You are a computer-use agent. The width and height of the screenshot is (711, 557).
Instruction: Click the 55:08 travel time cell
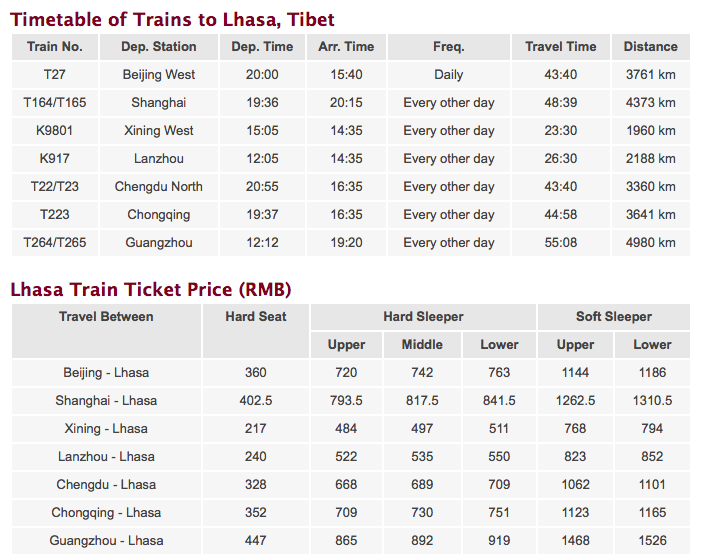pyautogui.click(x=560, y=243)
